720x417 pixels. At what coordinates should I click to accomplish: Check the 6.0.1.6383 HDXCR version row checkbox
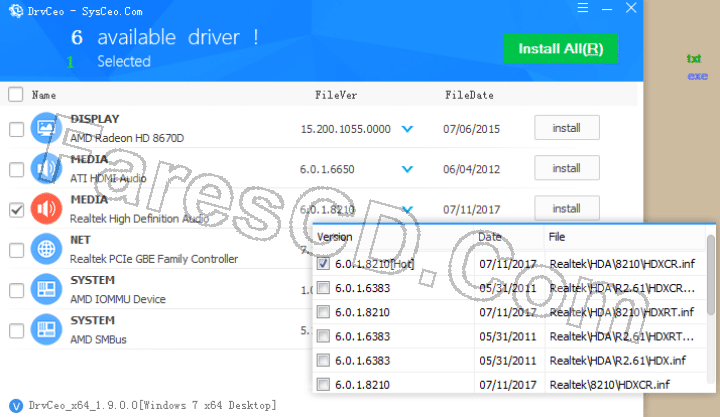click(x=323, y=288)
